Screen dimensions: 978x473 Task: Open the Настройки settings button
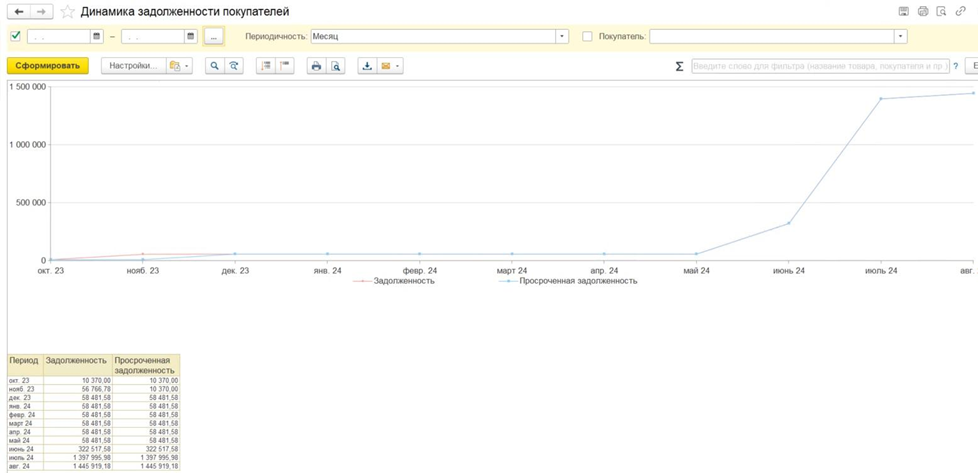[x=132, y=66]
